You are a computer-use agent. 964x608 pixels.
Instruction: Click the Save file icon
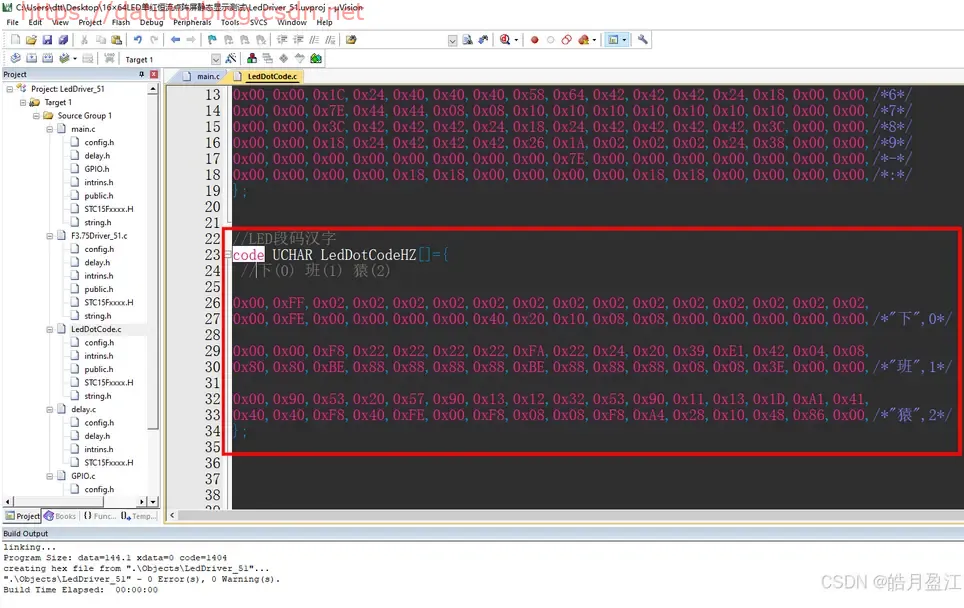47,39
